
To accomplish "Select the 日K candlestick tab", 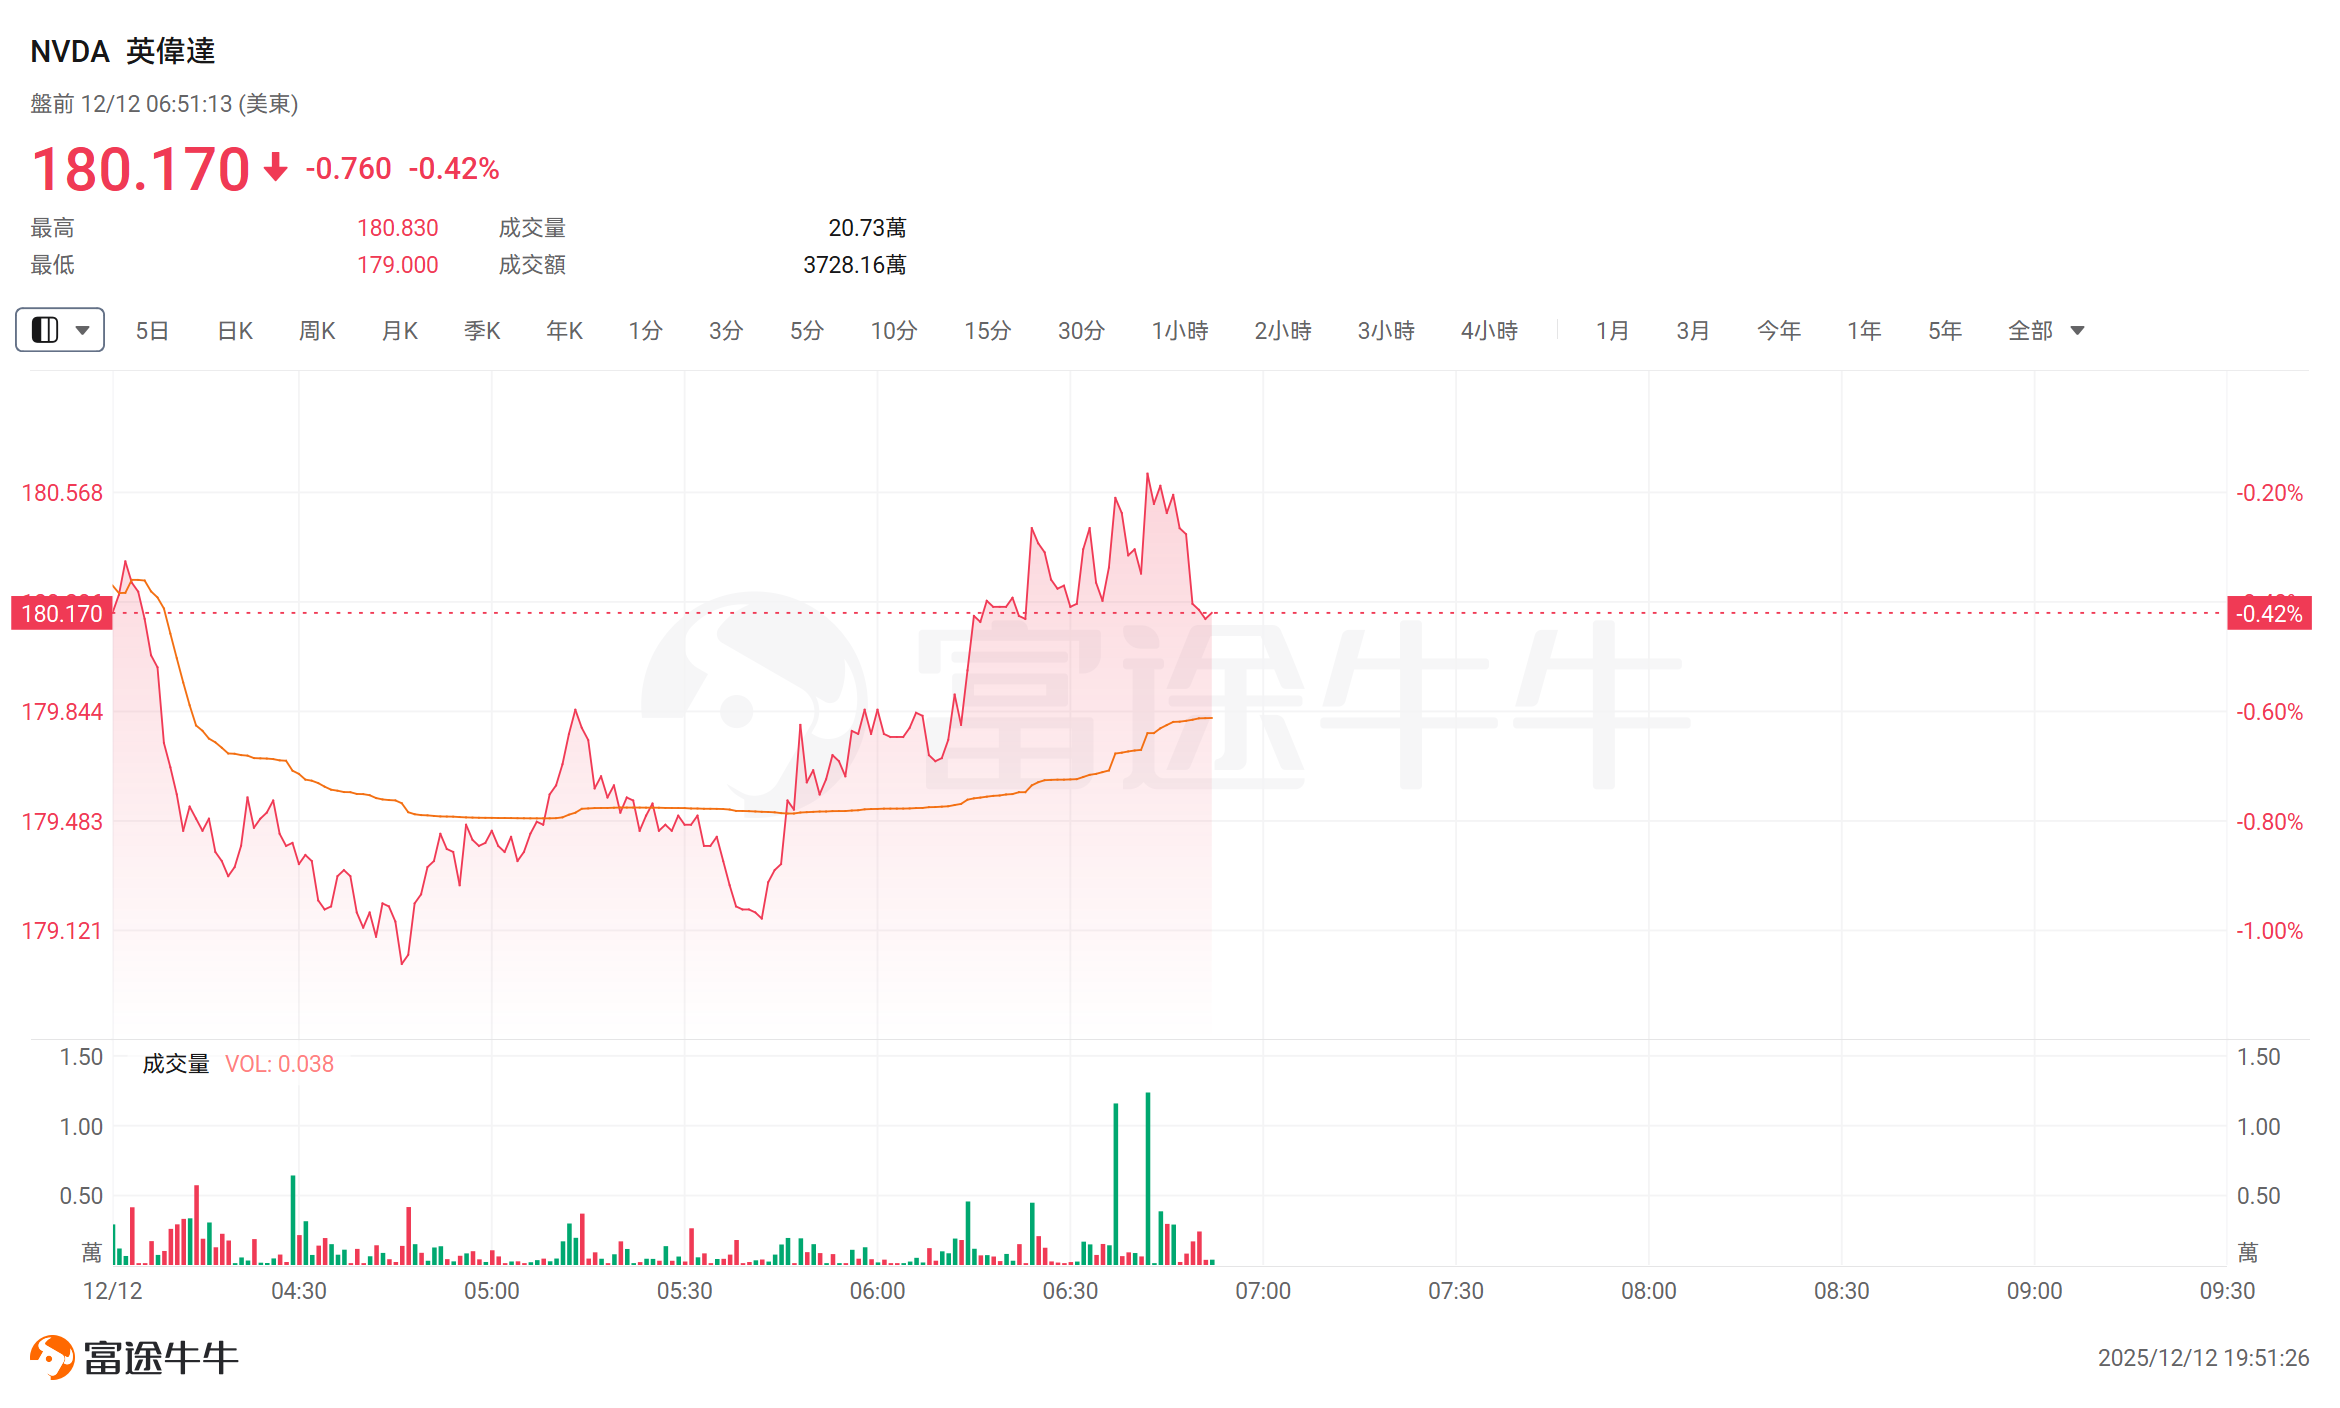I will coord(235,330).
